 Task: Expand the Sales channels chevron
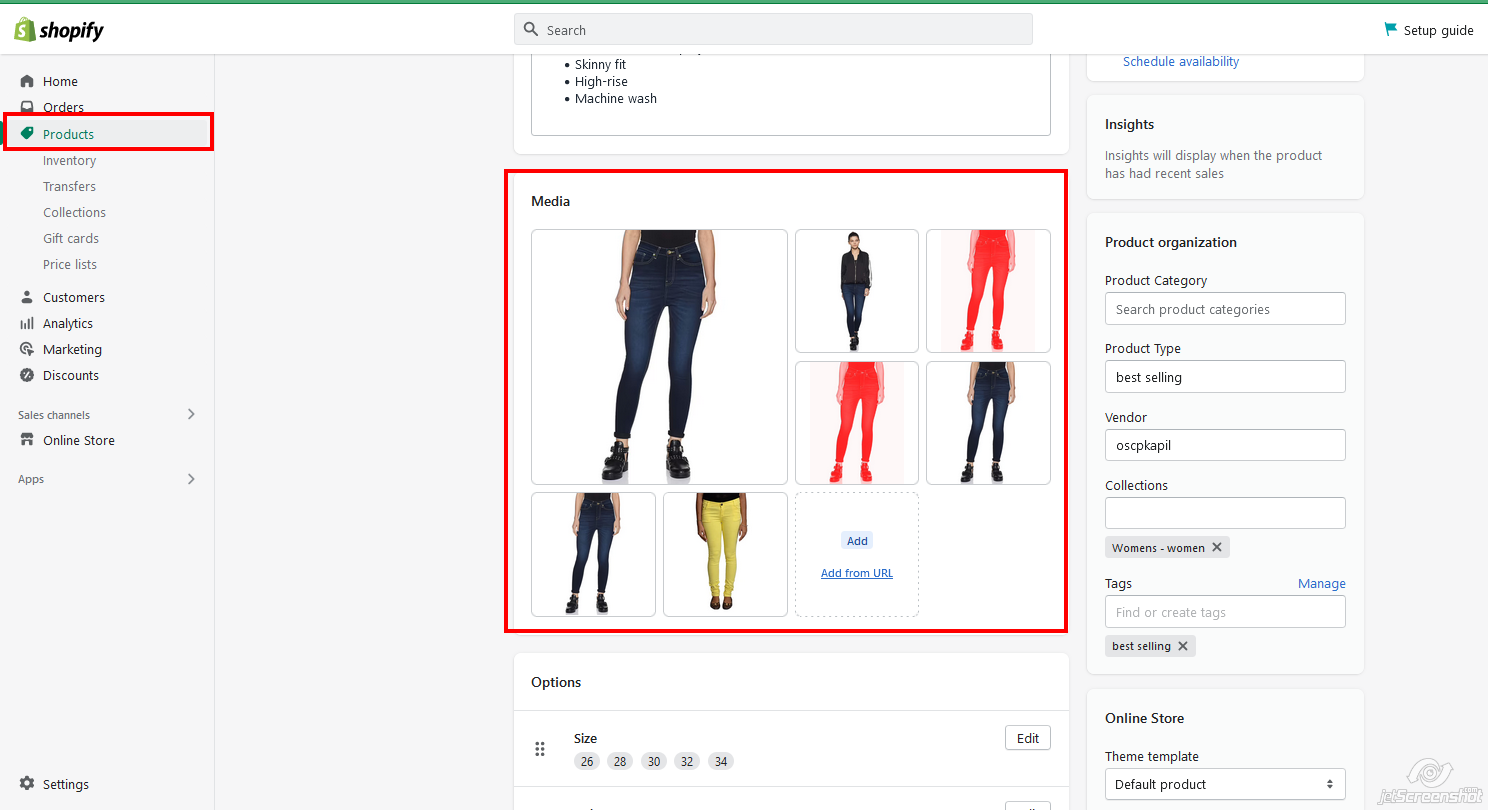191,414
